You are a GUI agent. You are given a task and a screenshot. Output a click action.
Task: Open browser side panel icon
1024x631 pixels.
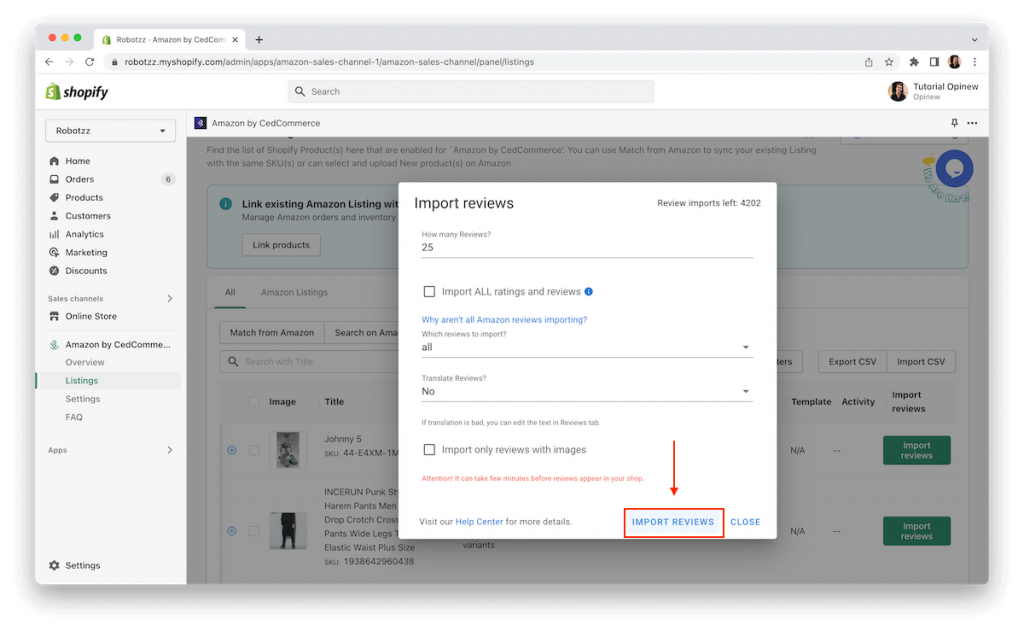[934, 61]
